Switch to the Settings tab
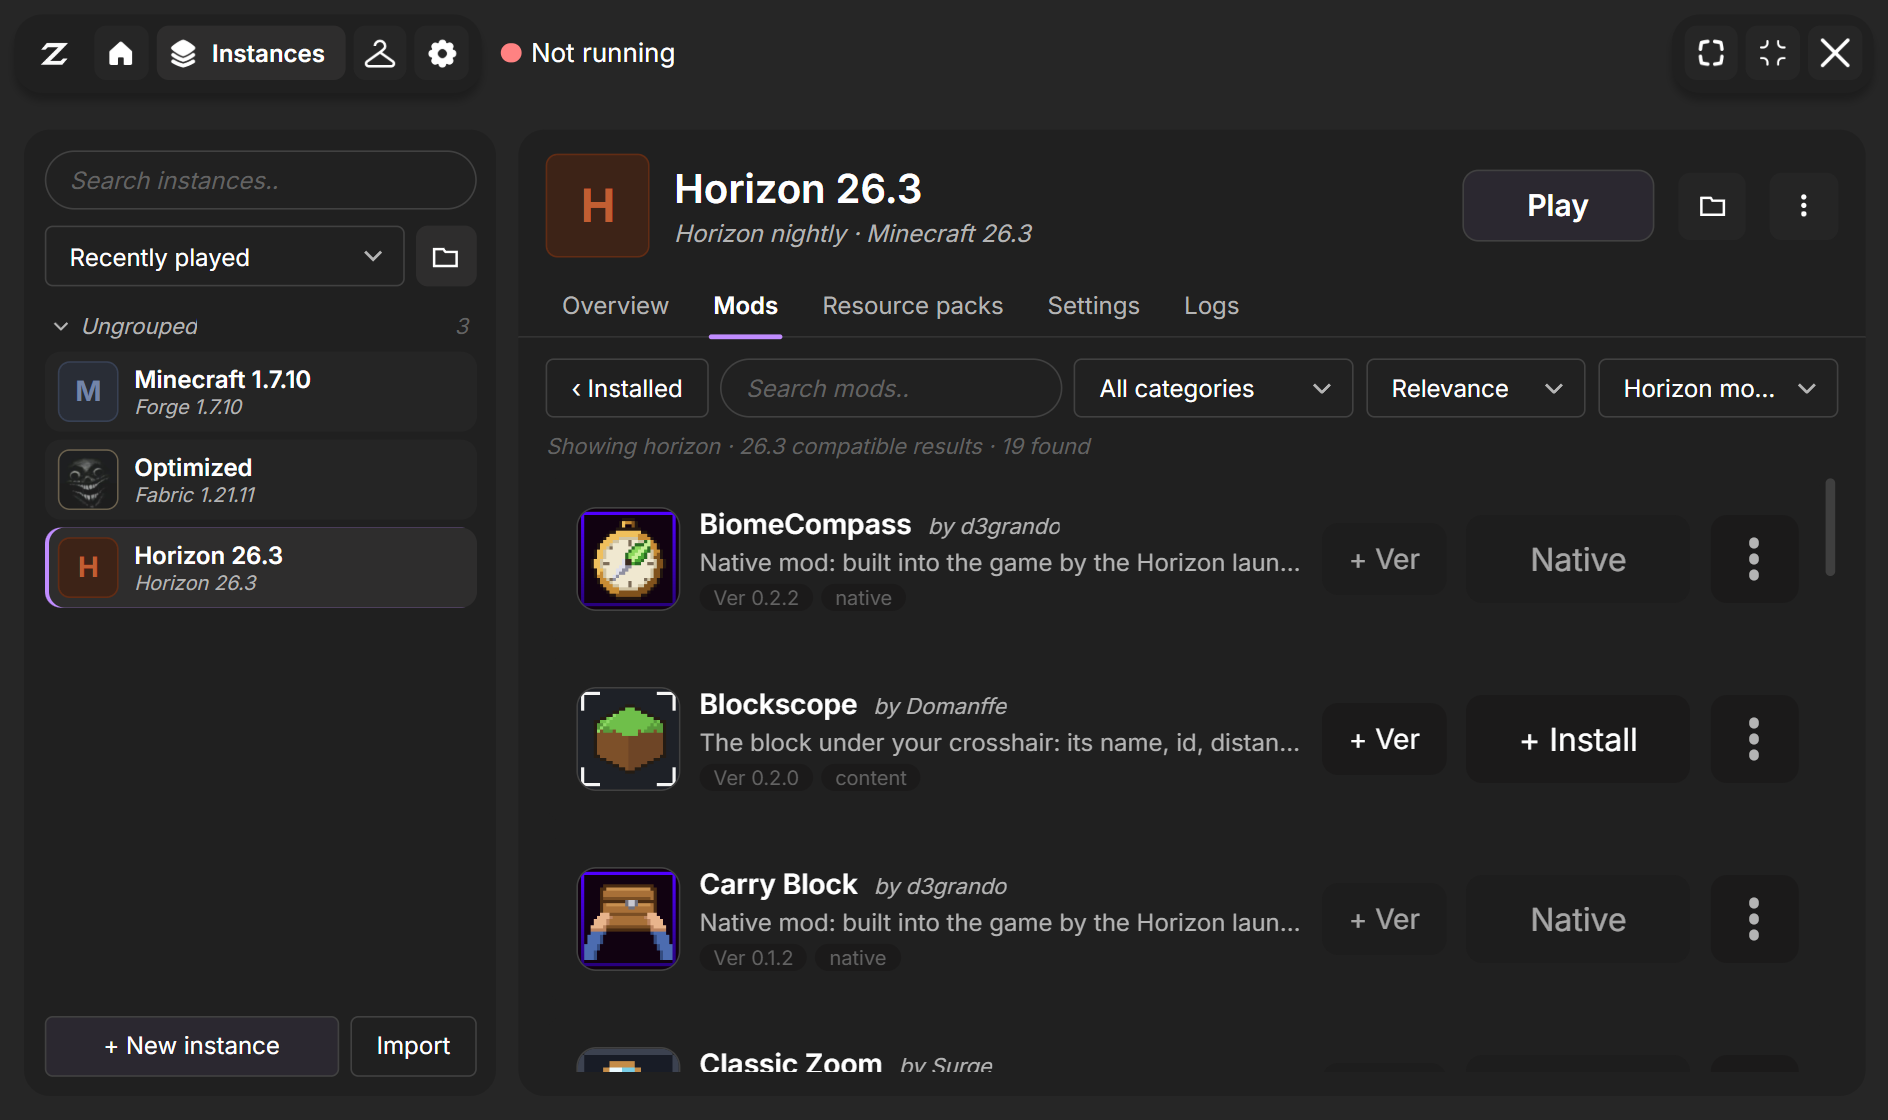The height and width of the screenshot is (1120, 1888). click(1093, 306)
